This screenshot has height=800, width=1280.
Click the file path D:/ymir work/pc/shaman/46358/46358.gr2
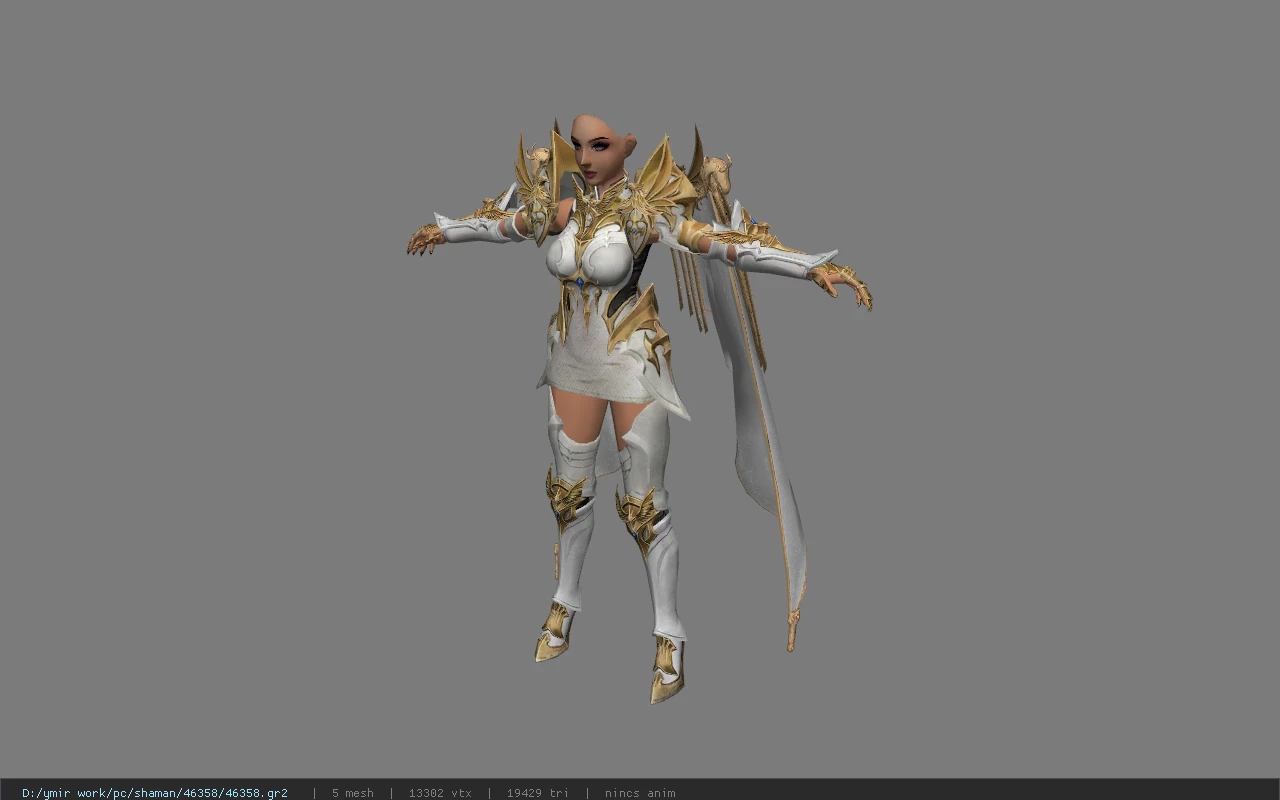coord(155,793)
